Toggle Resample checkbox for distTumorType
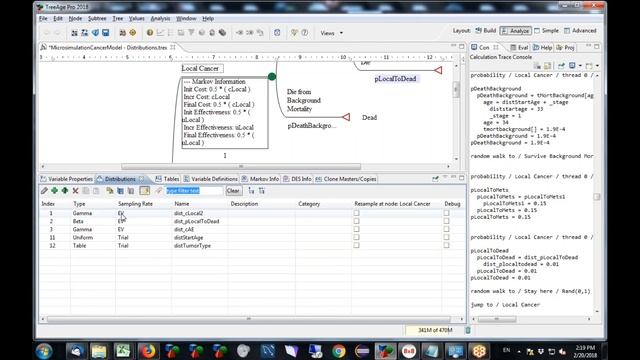The height and width of the screenshot is (360, 640). point(356,245)
